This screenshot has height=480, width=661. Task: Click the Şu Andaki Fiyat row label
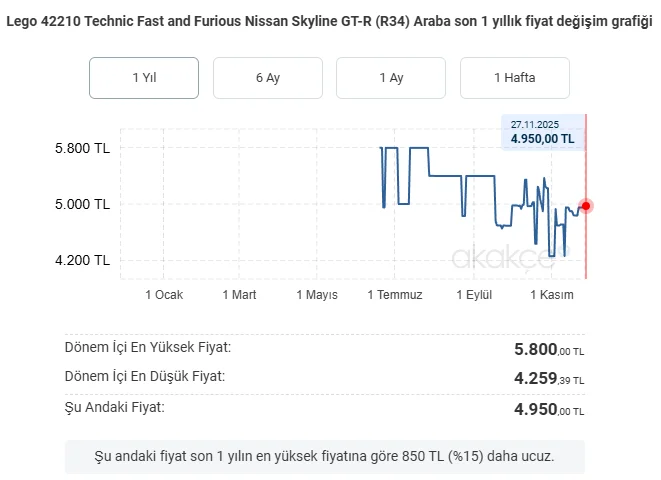pyautogui.click(x=114, y=407)
